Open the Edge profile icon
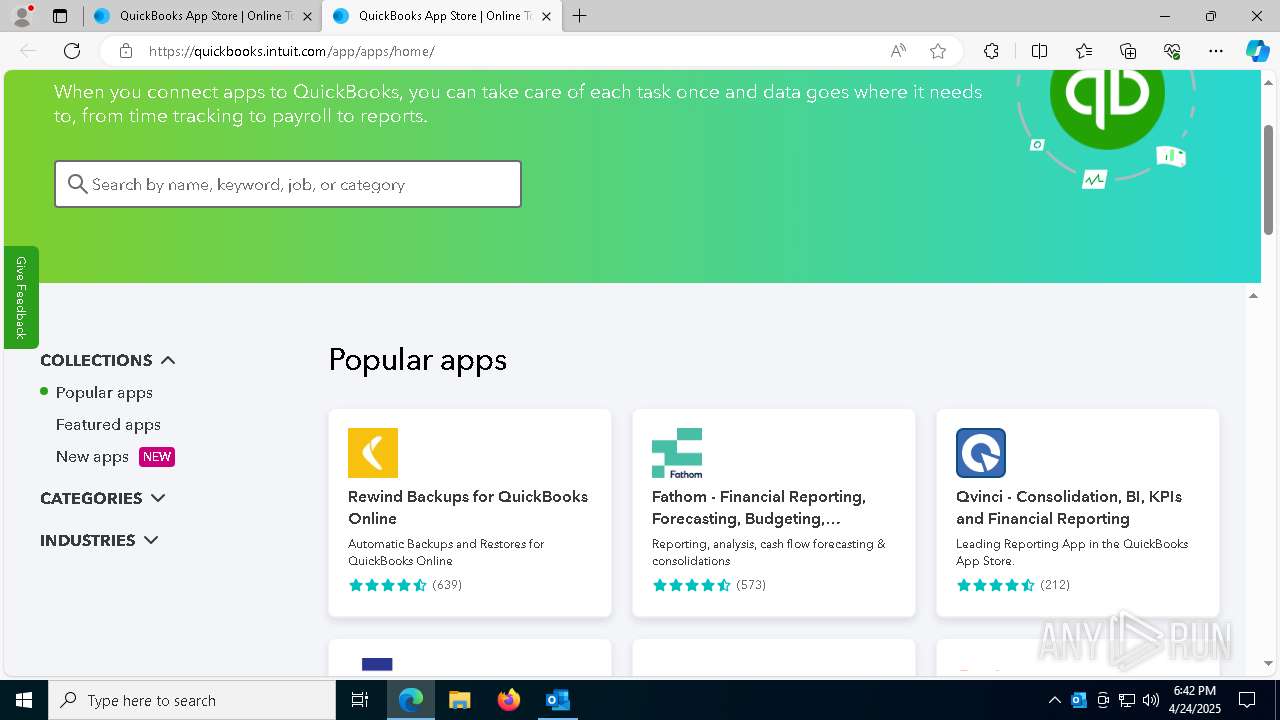This screenshot has height=720, width=1280. [22, 16]
